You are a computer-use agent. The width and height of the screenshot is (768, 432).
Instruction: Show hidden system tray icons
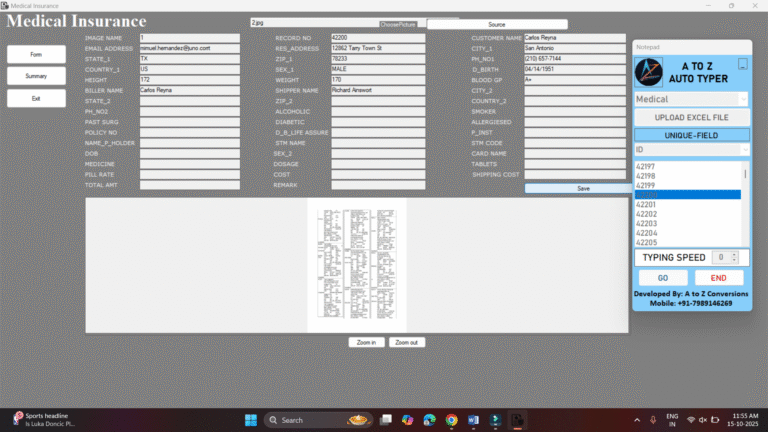point(637,420)
